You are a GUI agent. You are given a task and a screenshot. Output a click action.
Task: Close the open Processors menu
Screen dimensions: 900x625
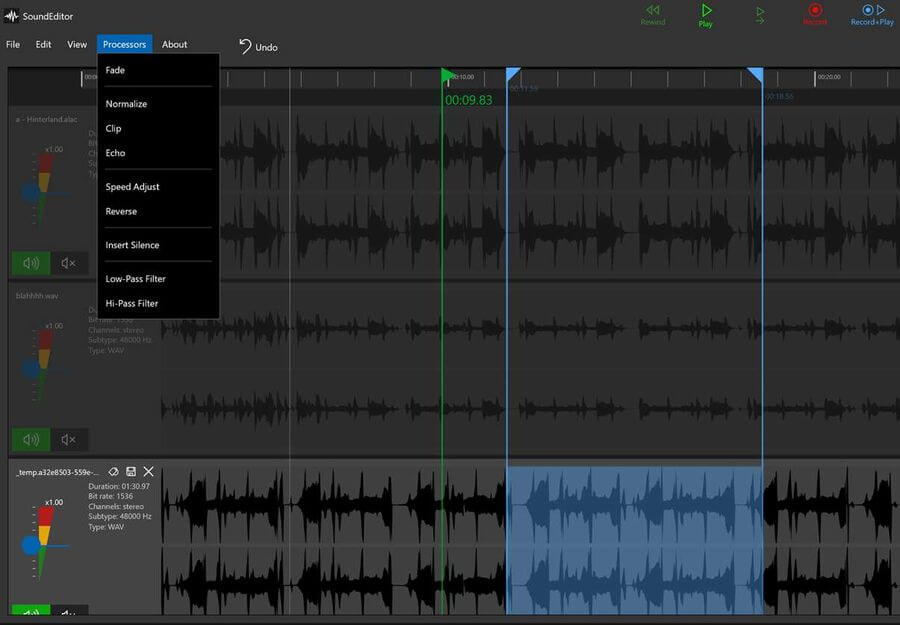click(x=125, y=44)
